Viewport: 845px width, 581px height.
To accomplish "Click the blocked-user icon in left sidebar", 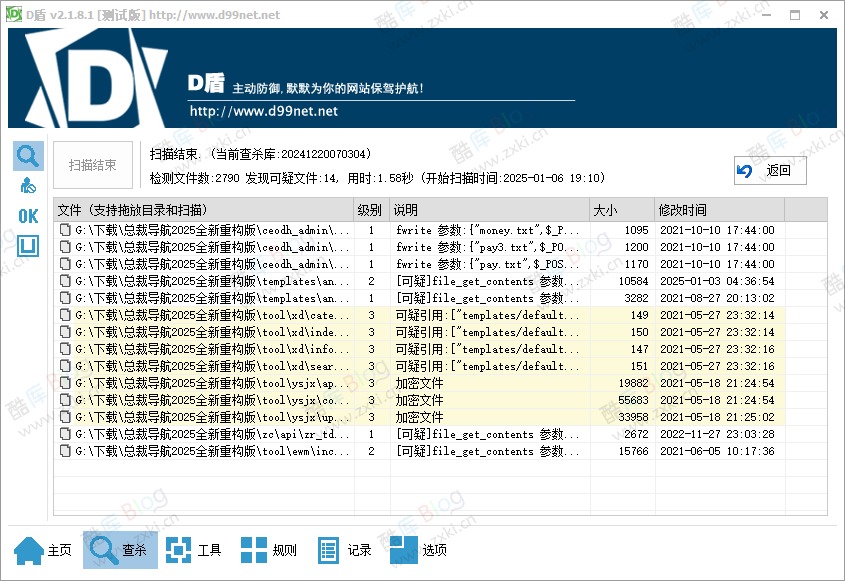I will (x=28, y=186).
